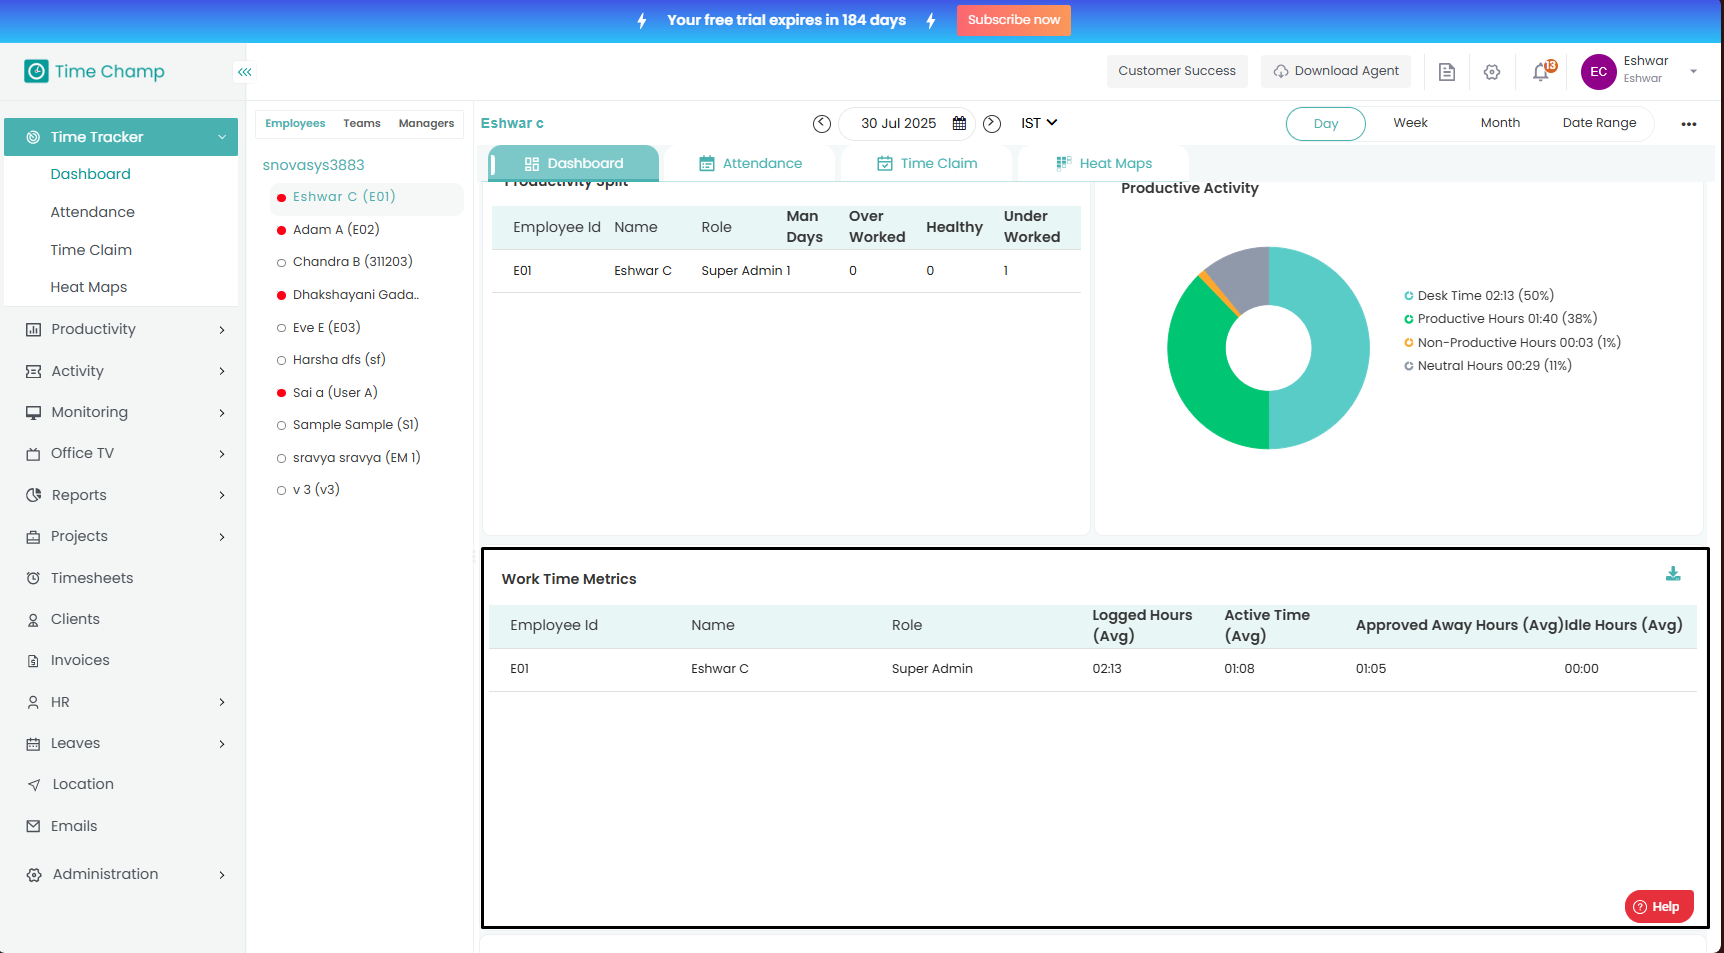Go to previous day arrow
The width and height of the screenshot is (1724, 953).
click(822, 124)
